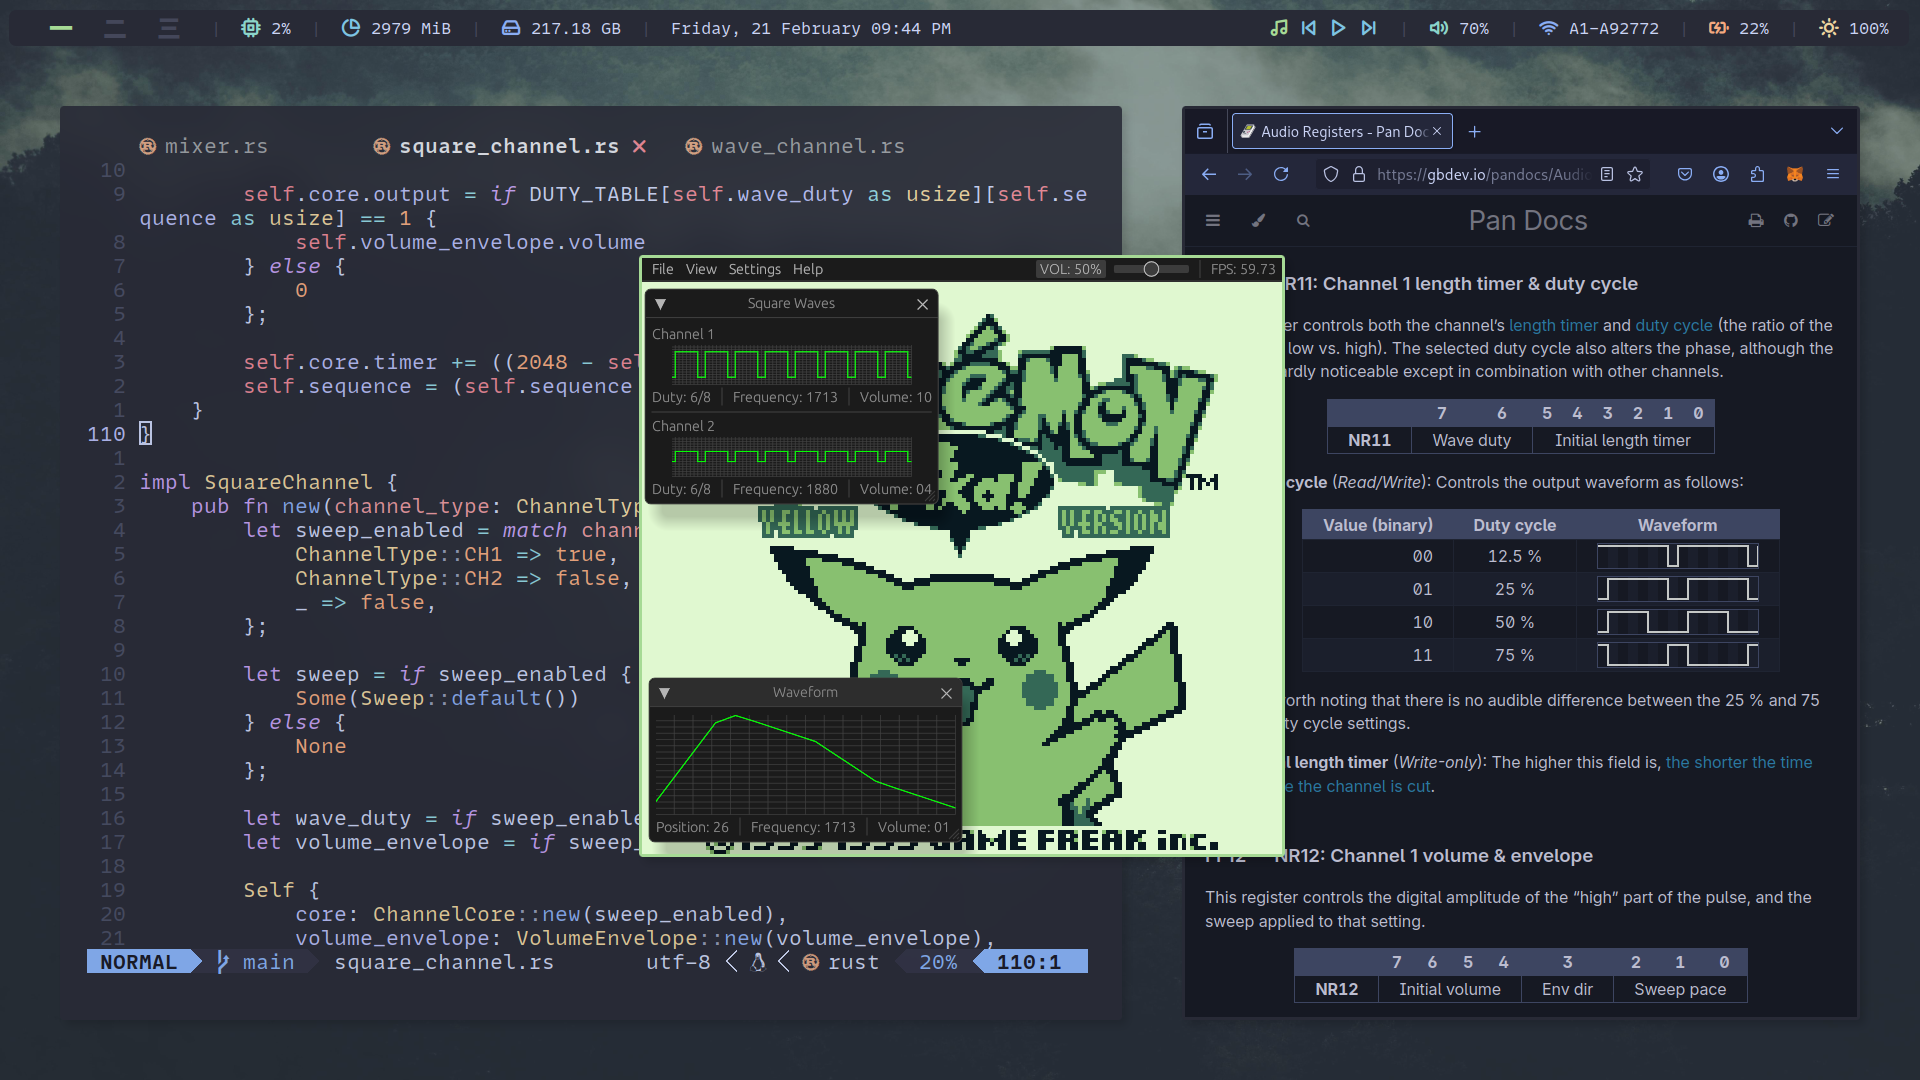Bookmark this page with the star
The height and width of the screenshot is (1080, 1920).
click(x=1635, y=174)
